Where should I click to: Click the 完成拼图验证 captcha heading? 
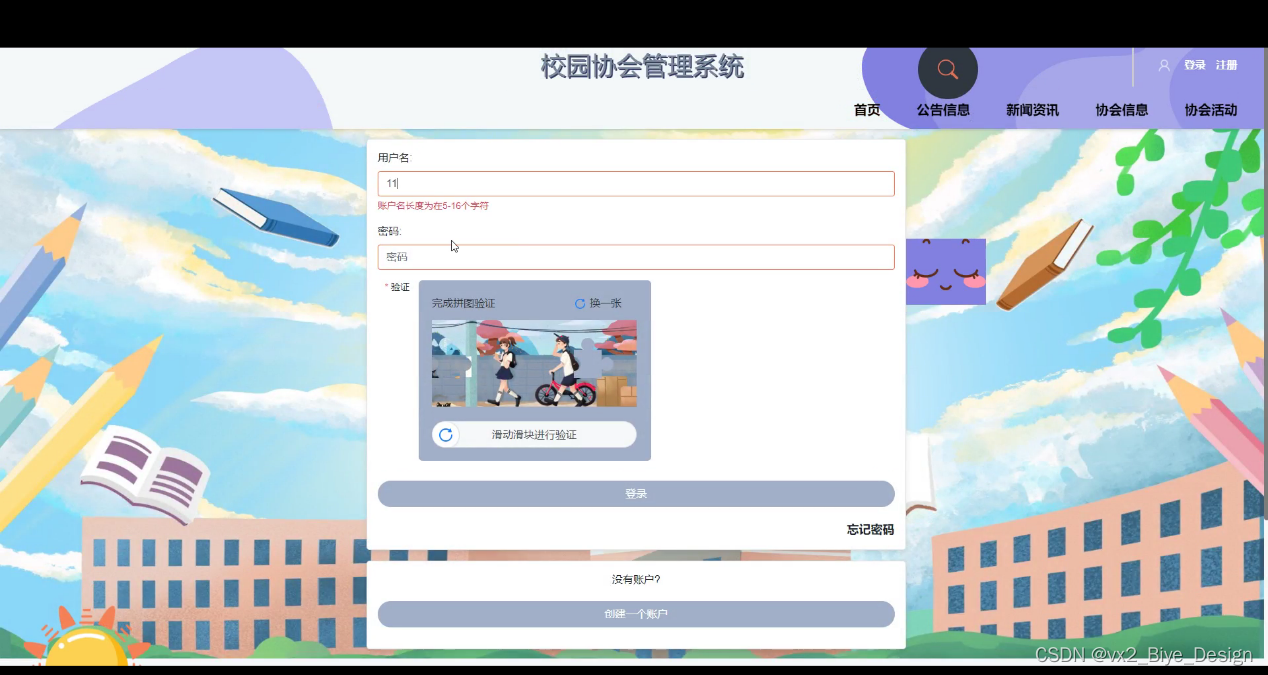point(463,303)
